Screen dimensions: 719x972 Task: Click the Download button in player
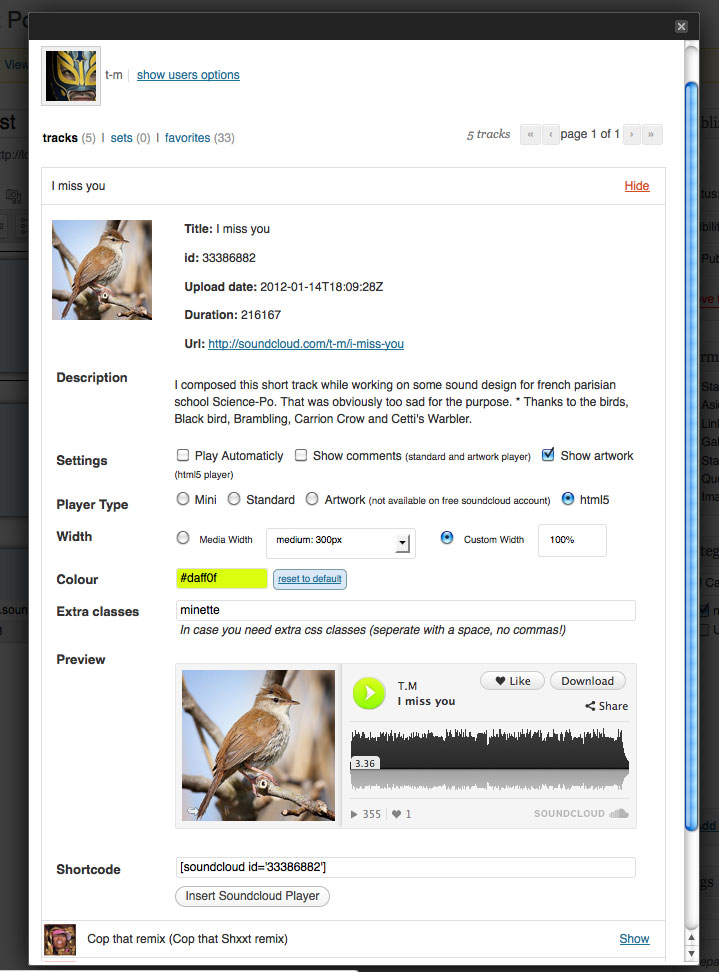tap(588, 681)
